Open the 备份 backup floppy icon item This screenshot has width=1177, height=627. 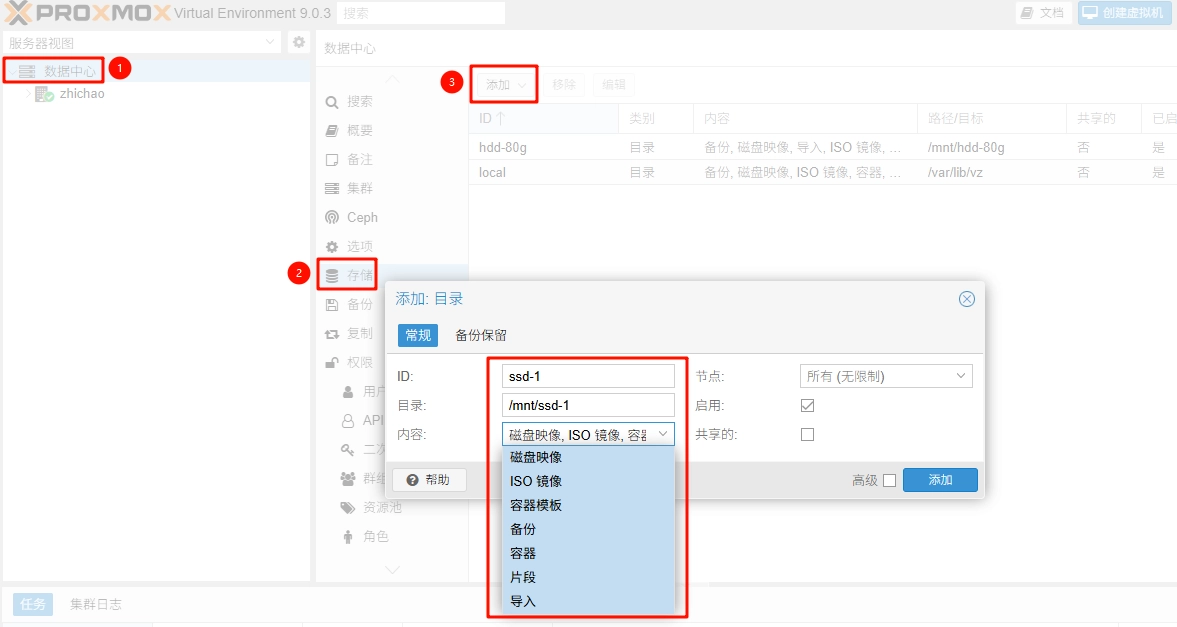332,304
